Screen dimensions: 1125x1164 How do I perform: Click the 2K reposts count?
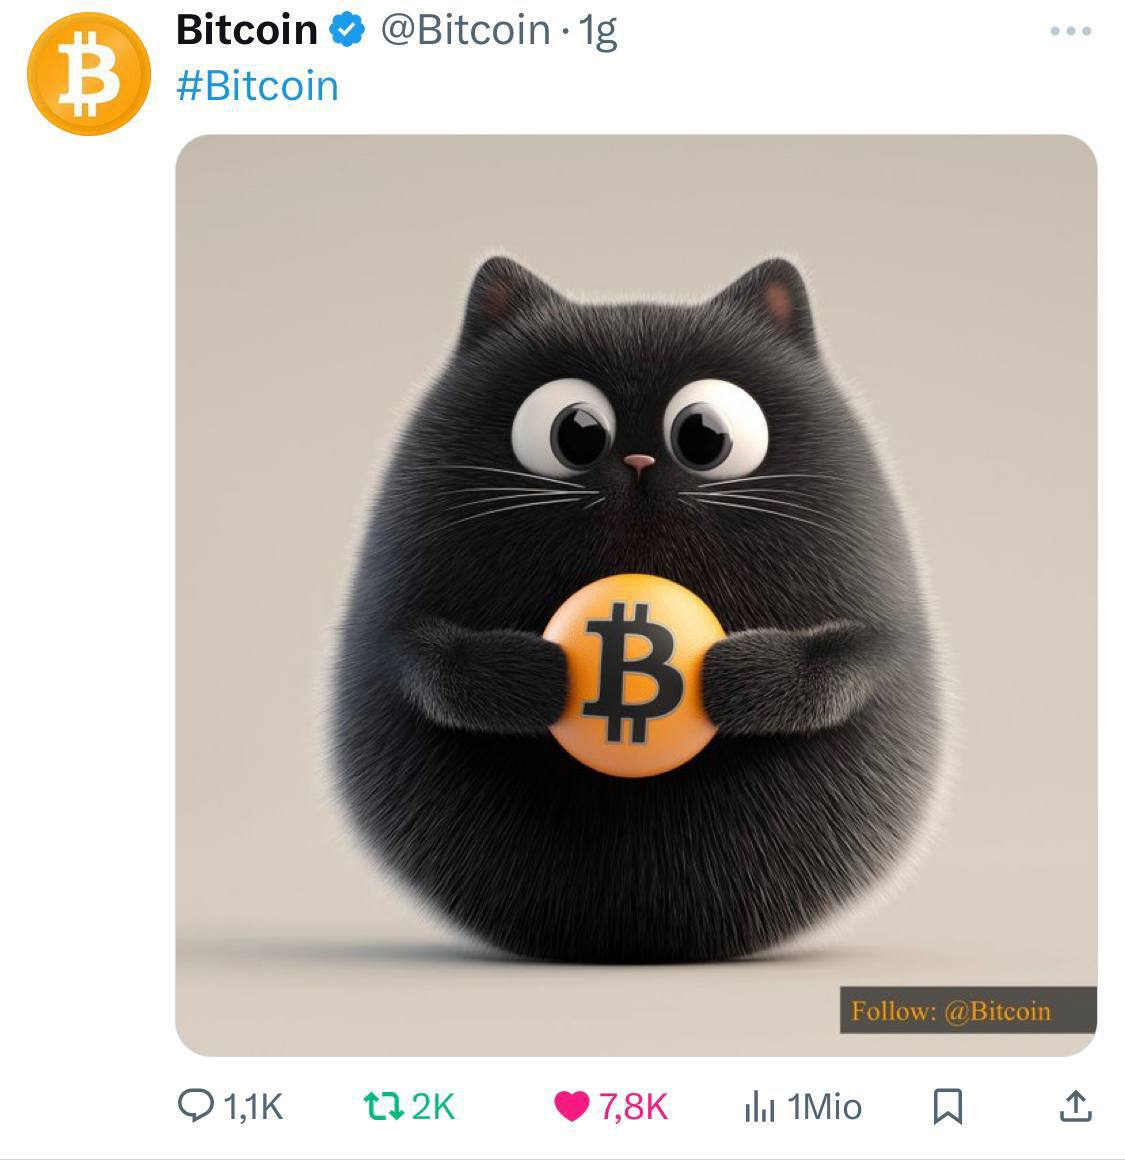pos(433,1106)
